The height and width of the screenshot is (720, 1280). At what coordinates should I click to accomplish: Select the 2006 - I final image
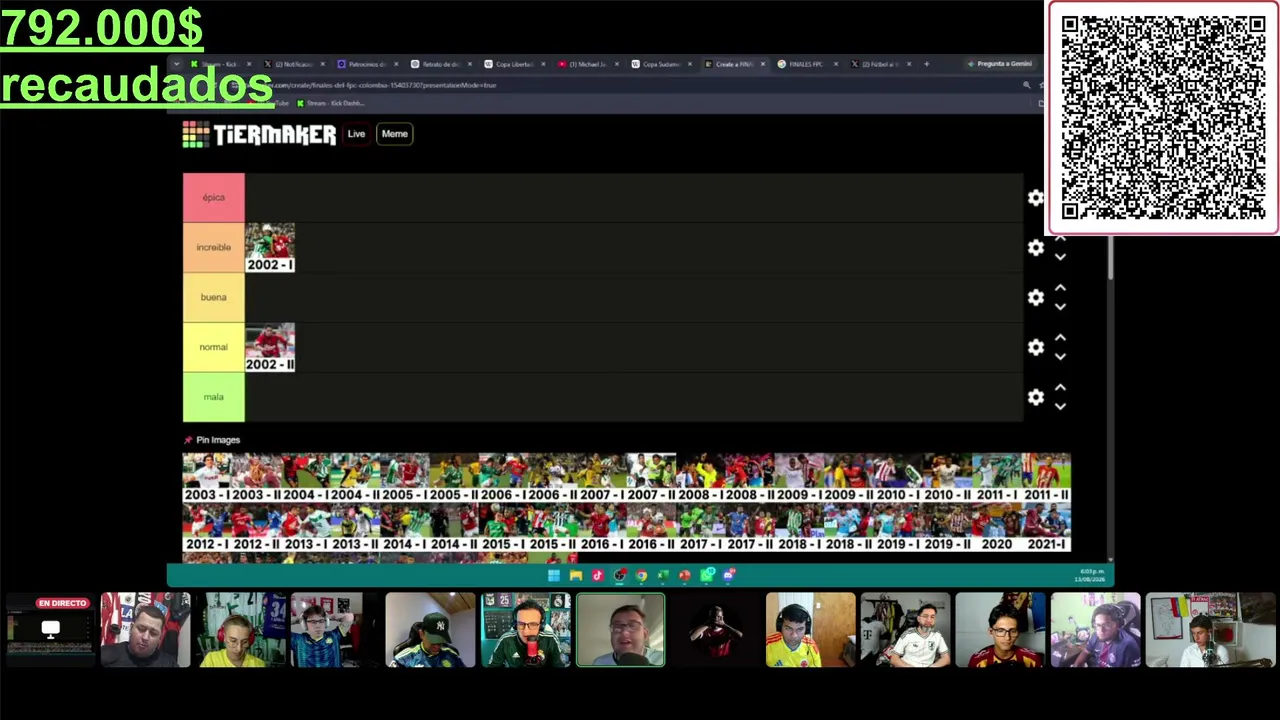pos(503,478)
